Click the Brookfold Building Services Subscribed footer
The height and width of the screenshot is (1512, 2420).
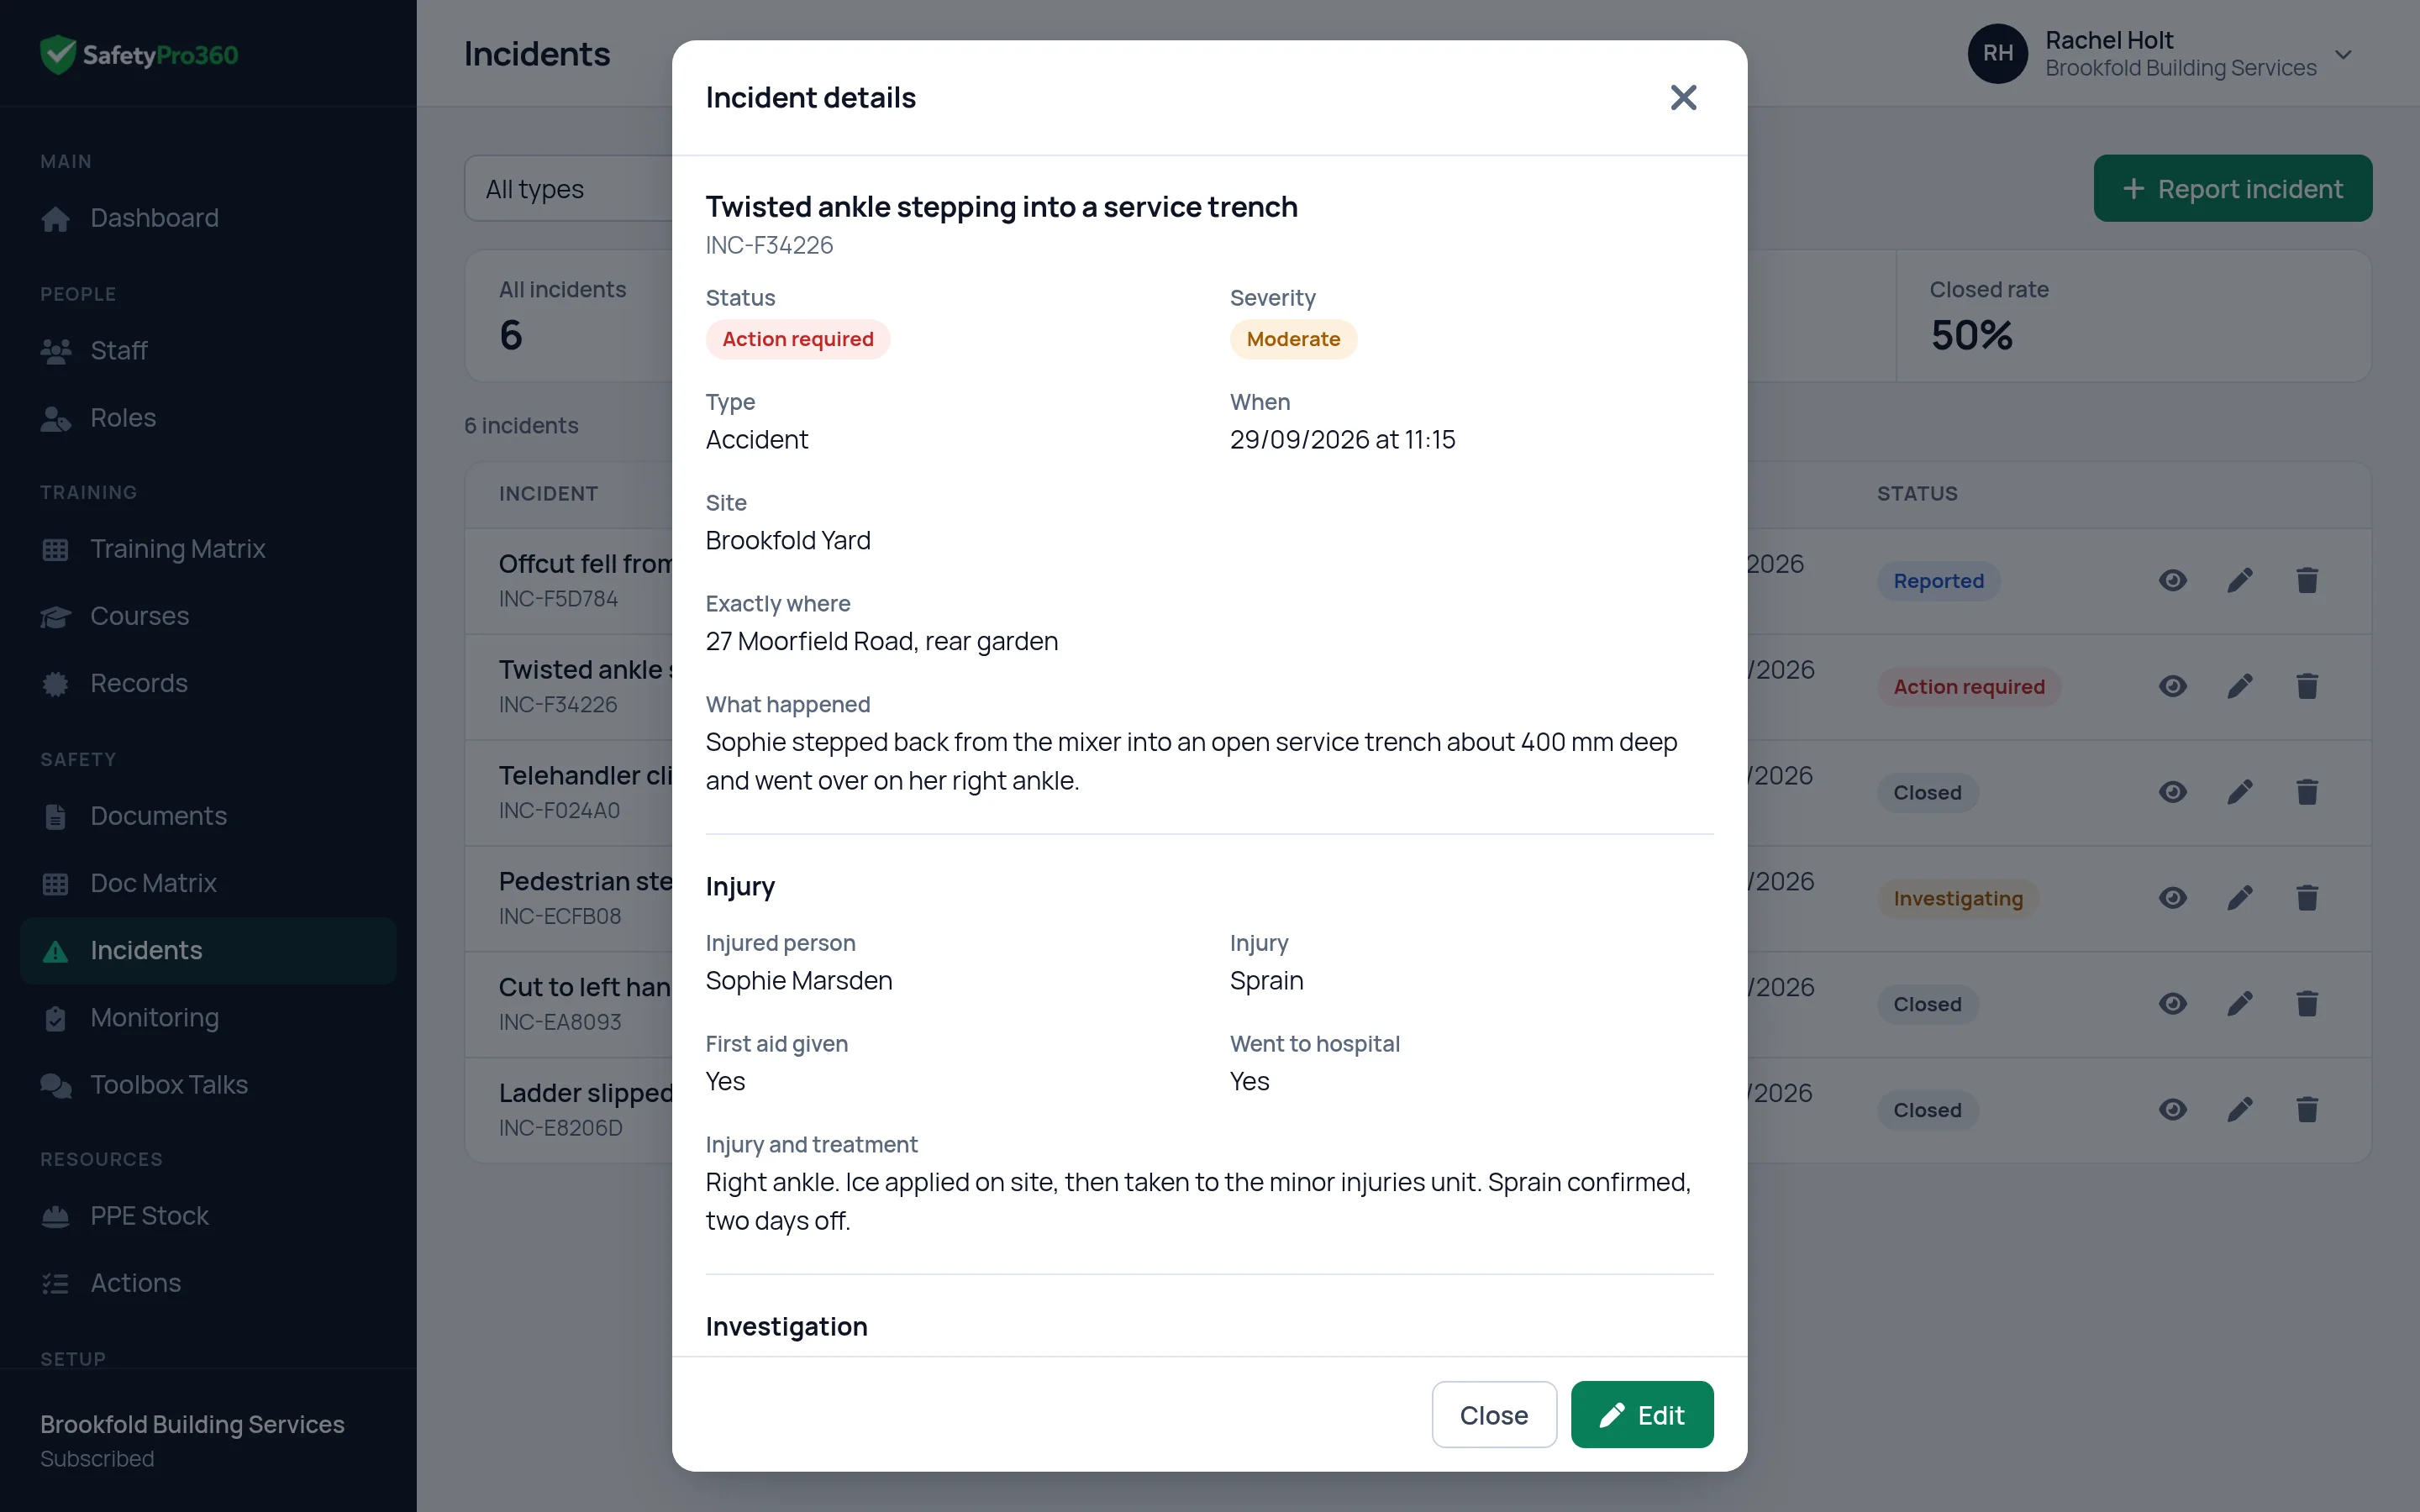coord(208,1440)
